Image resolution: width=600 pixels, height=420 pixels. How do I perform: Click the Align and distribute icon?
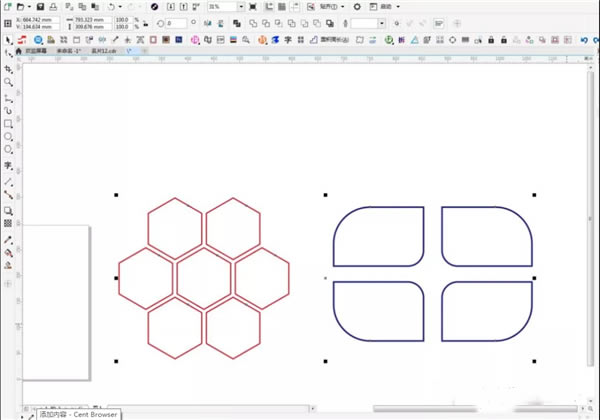click(439, 23)
